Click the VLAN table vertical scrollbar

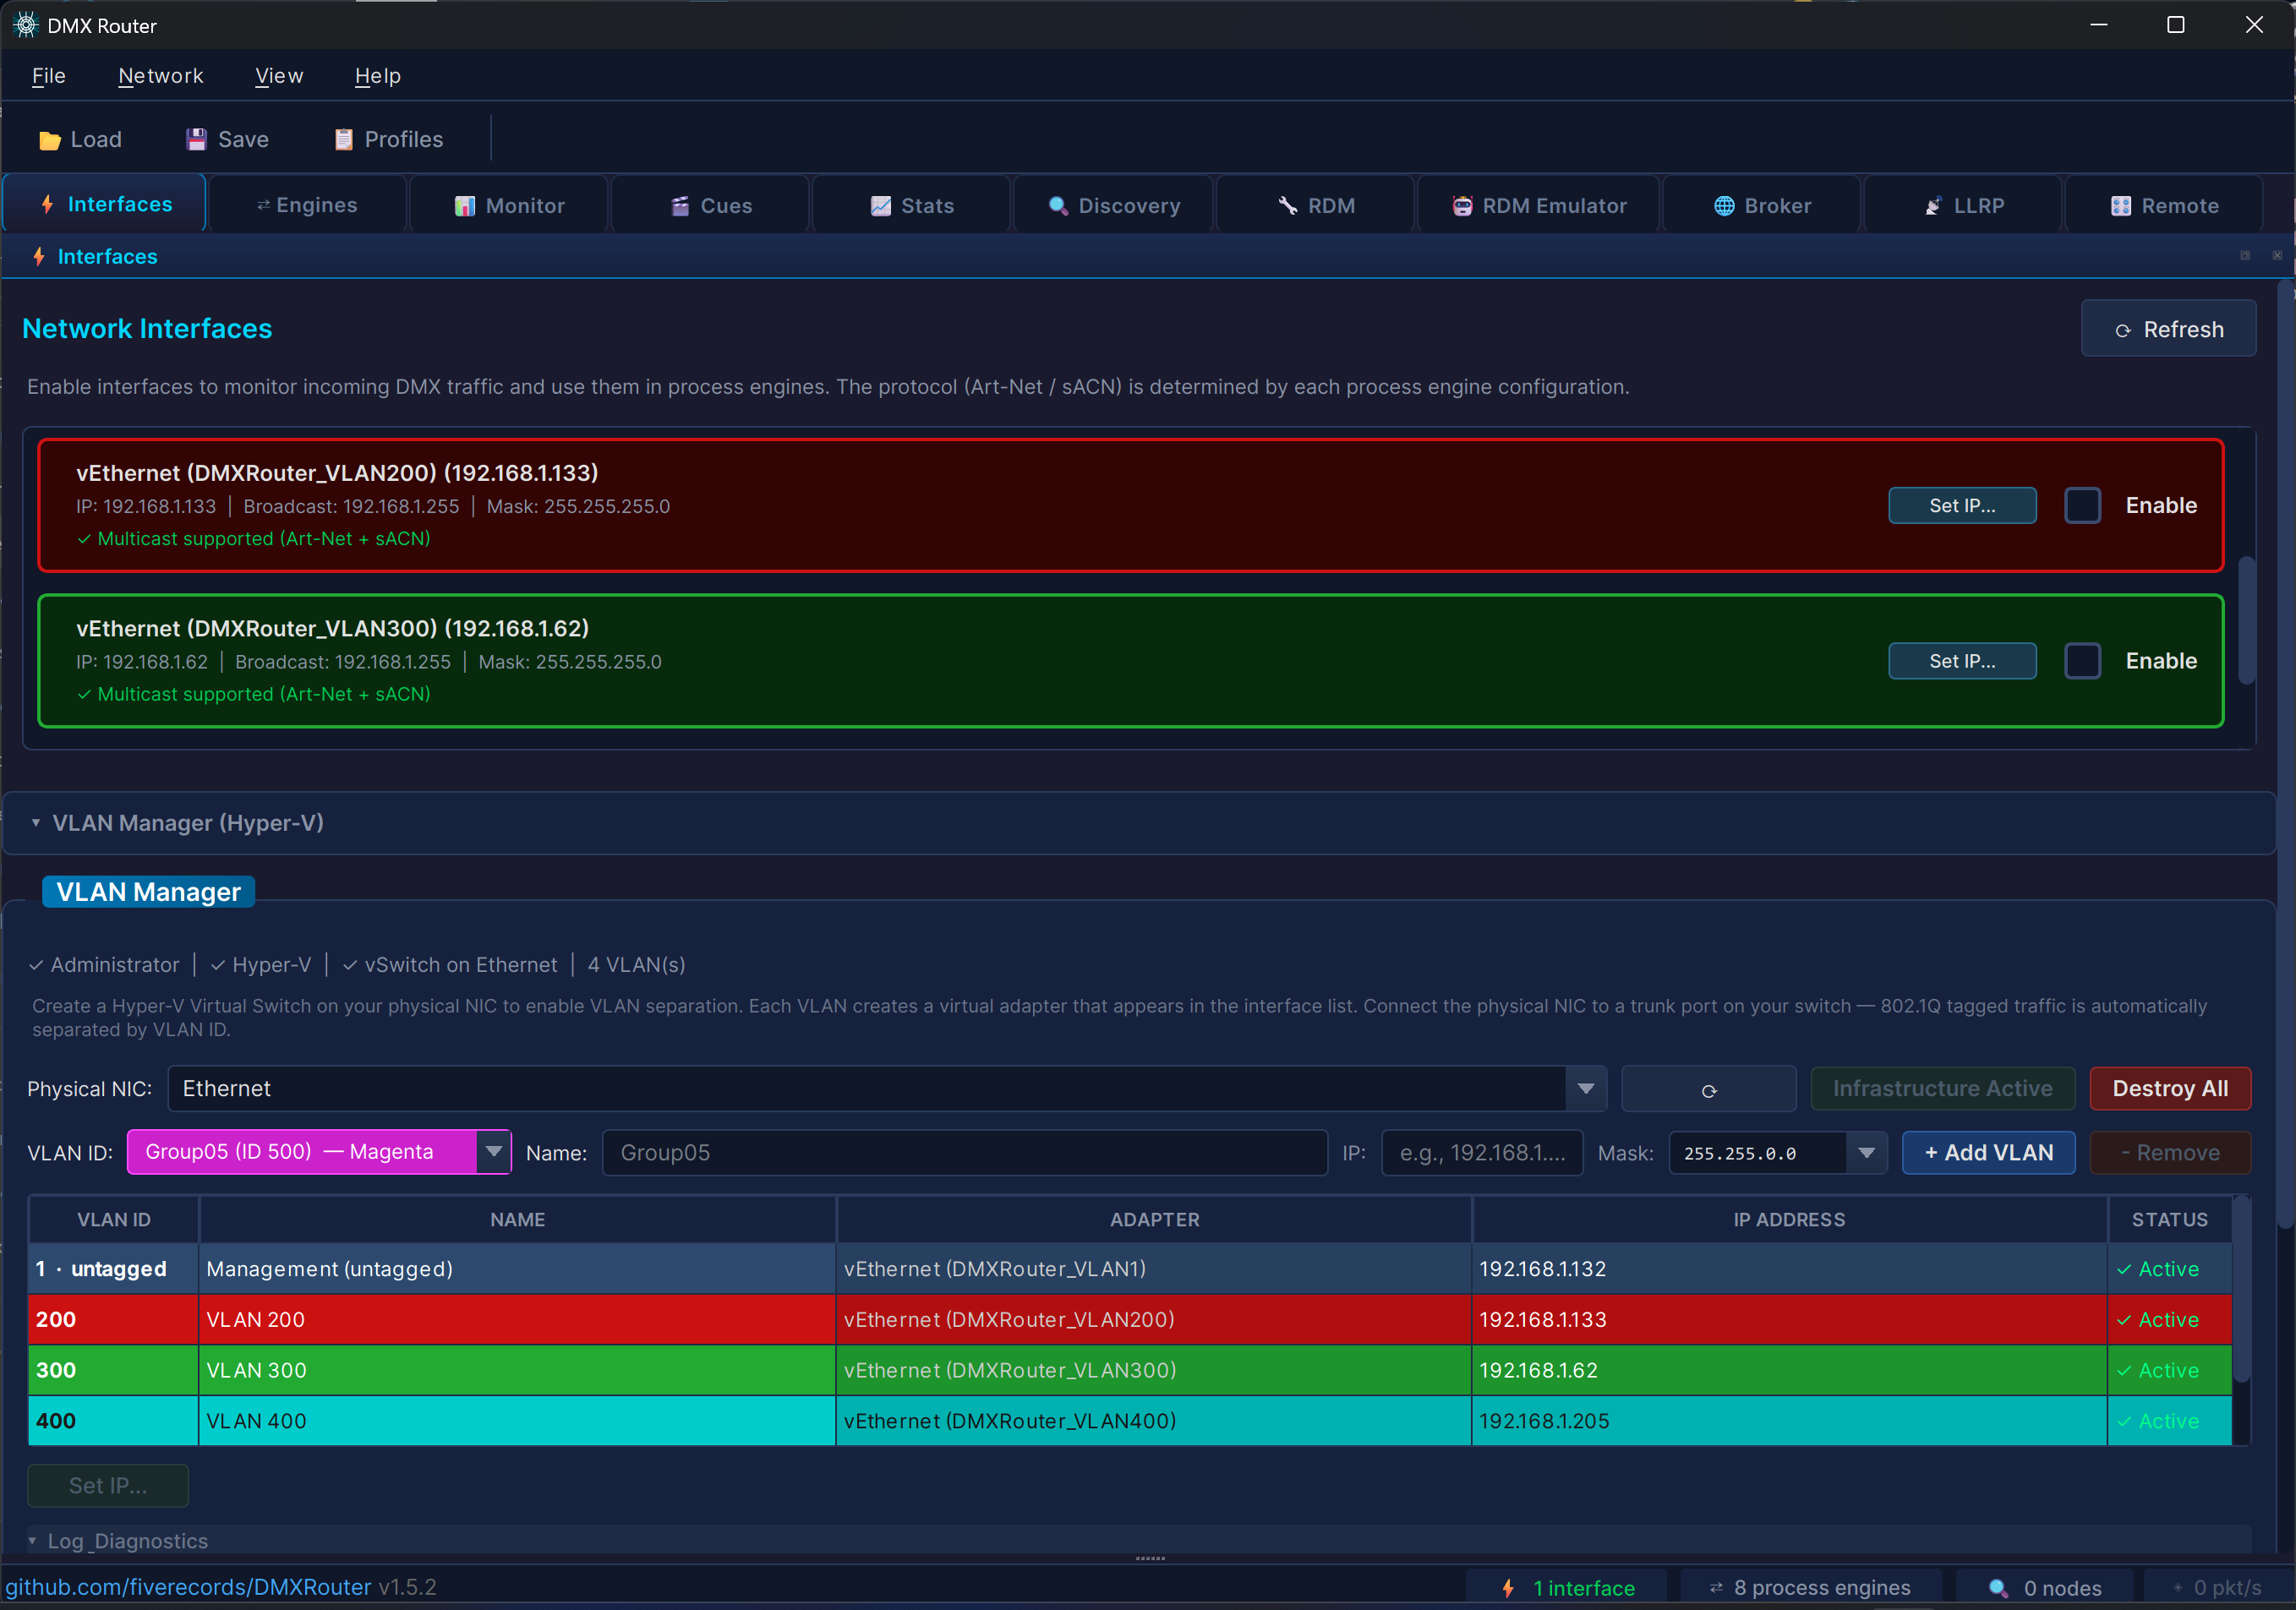click(x=2242, y=1291)
